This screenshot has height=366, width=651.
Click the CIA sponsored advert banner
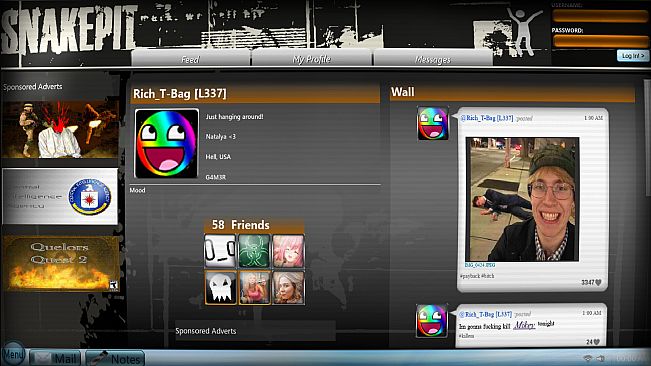pos(61,197)
